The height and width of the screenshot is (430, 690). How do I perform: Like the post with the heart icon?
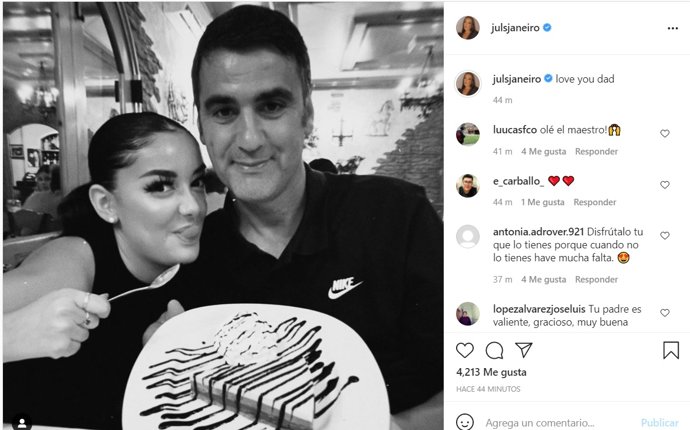click(465, 350)
